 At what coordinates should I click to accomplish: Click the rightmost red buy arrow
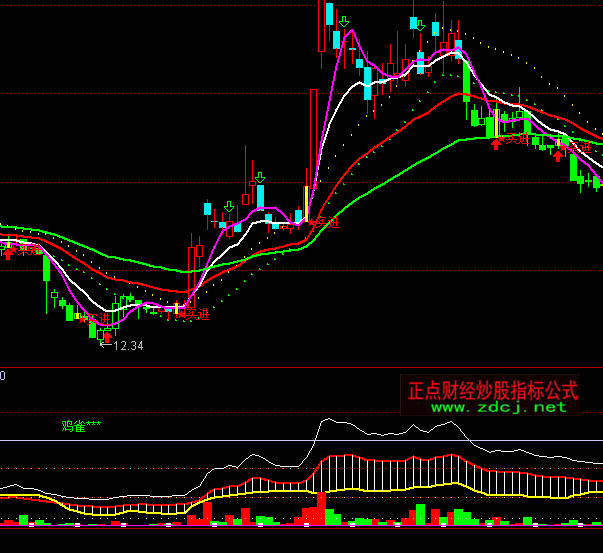click(557, 154)
